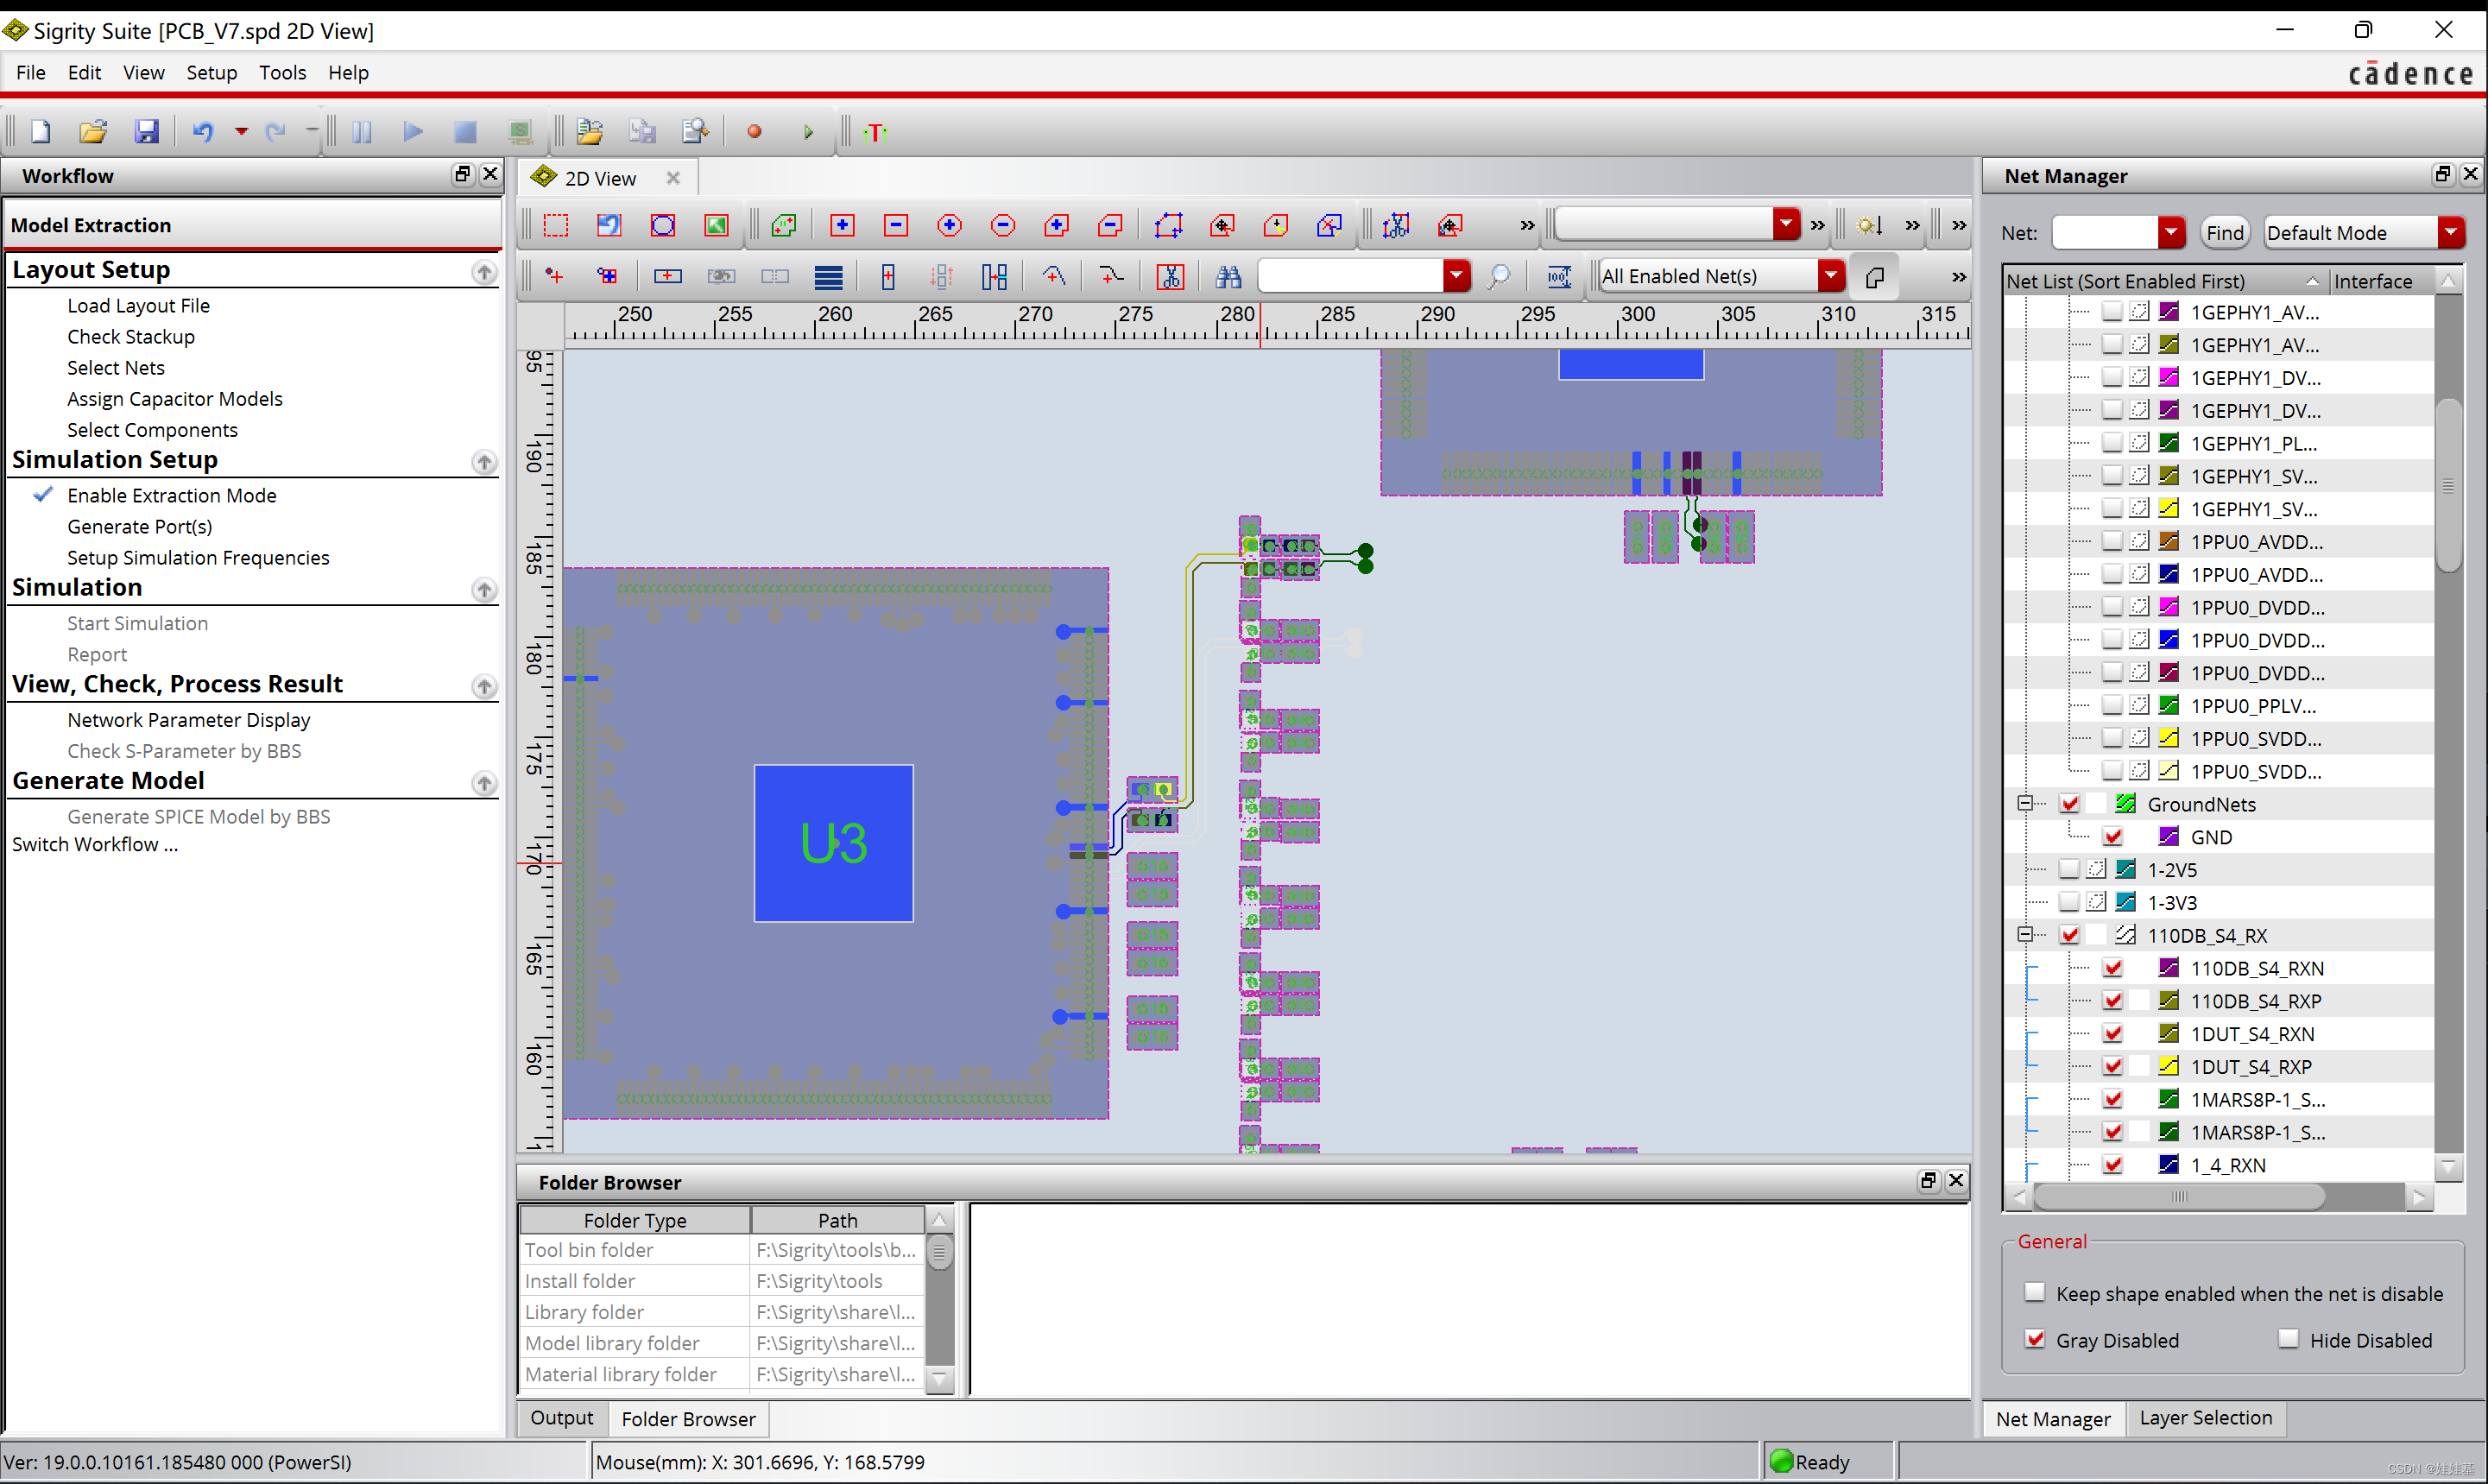Click the red record macro icon
The image size is (2488, 1484).
754,132
